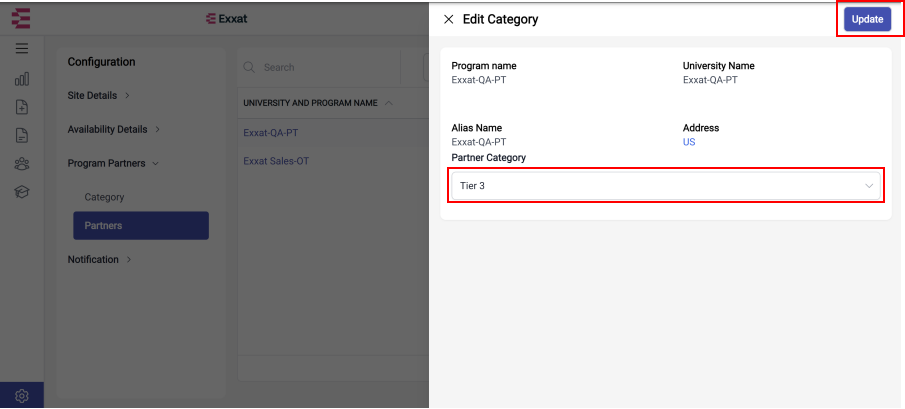Image resolution: width=905 pixels, height=409 pixels.
Task: Collapse the Program Partners section
Action: click(113, 163)
